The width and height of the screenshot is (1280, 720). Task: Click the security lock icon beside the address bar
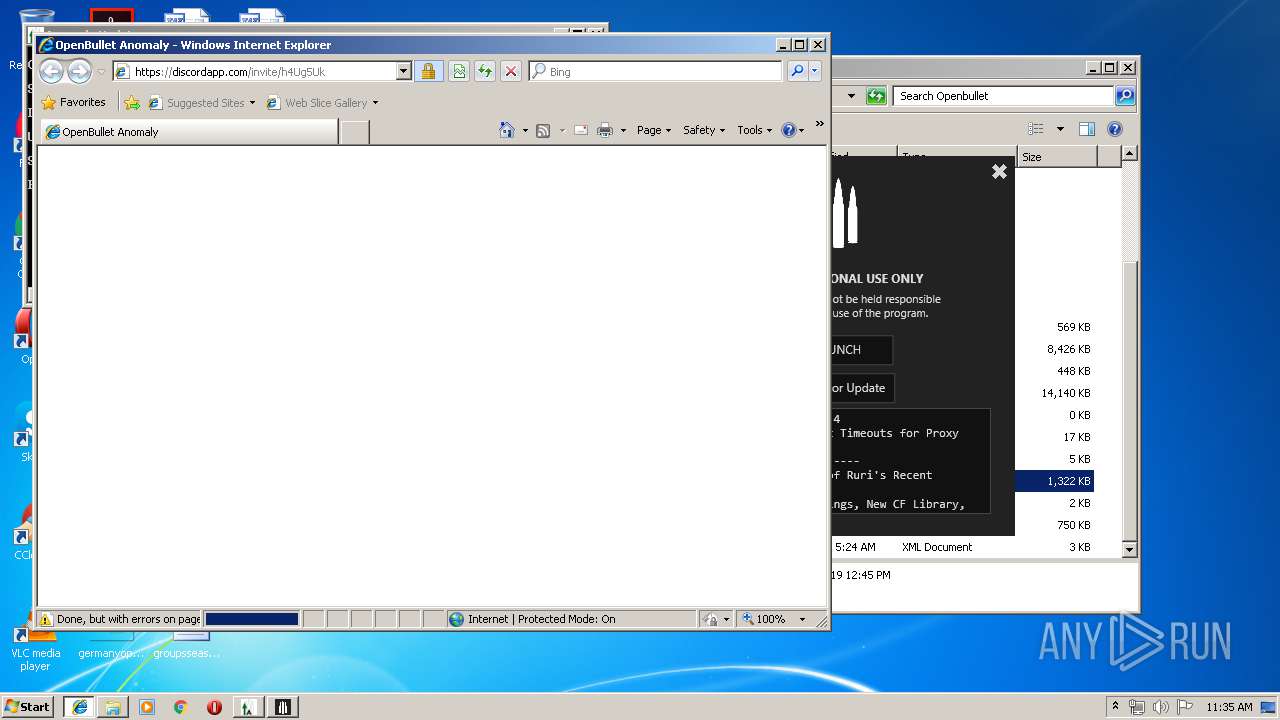[x=428, y=71]
